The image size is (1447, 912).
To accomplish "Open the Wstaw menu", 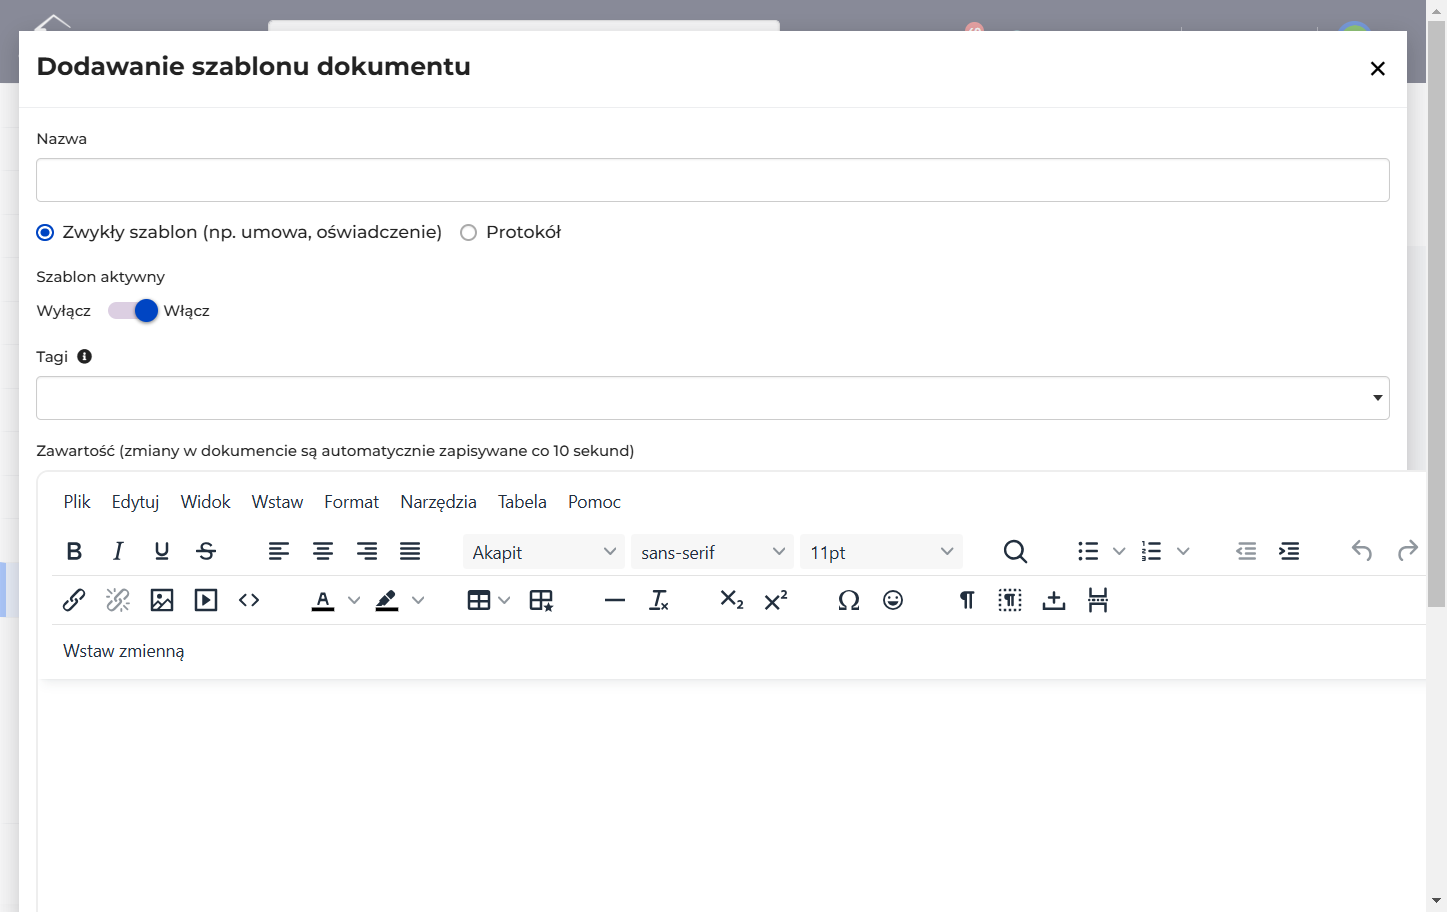I will click(x=277, y=502).
